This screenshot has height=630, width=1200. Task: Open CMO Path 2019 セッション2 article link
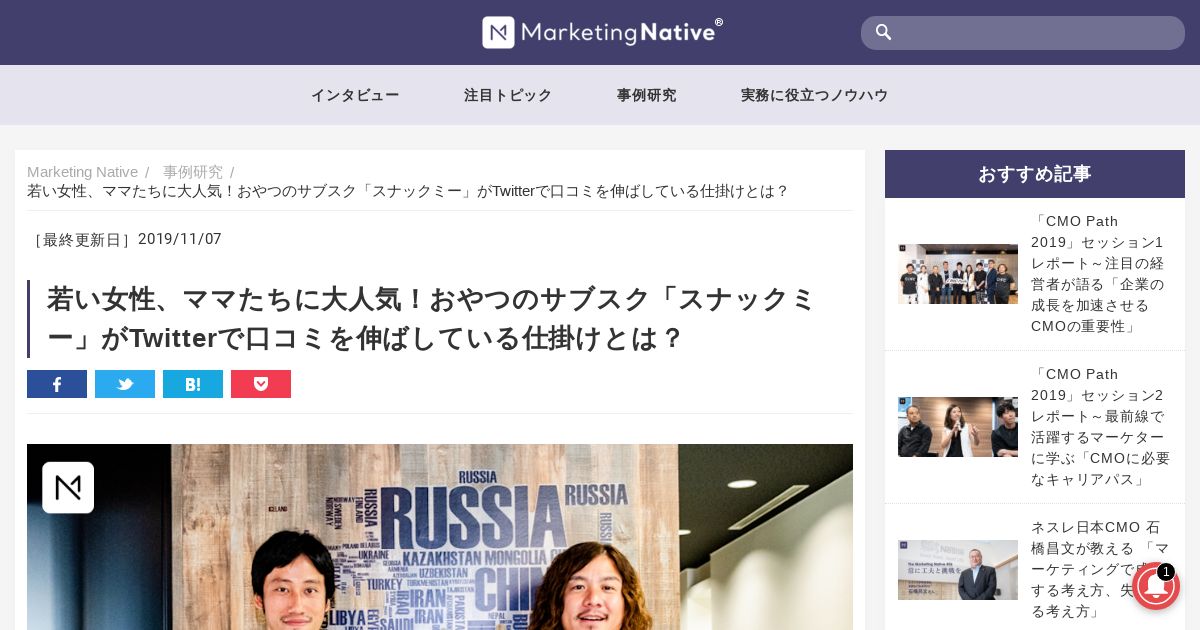pos(1100,427)
